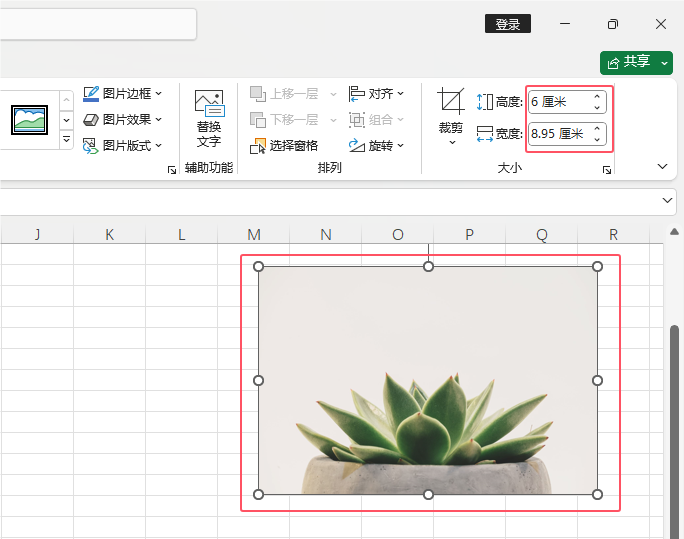The width and height of the screenshot is (684, 539).
Task: Click 下移一层 send backward button
Action: coord(284,119)
